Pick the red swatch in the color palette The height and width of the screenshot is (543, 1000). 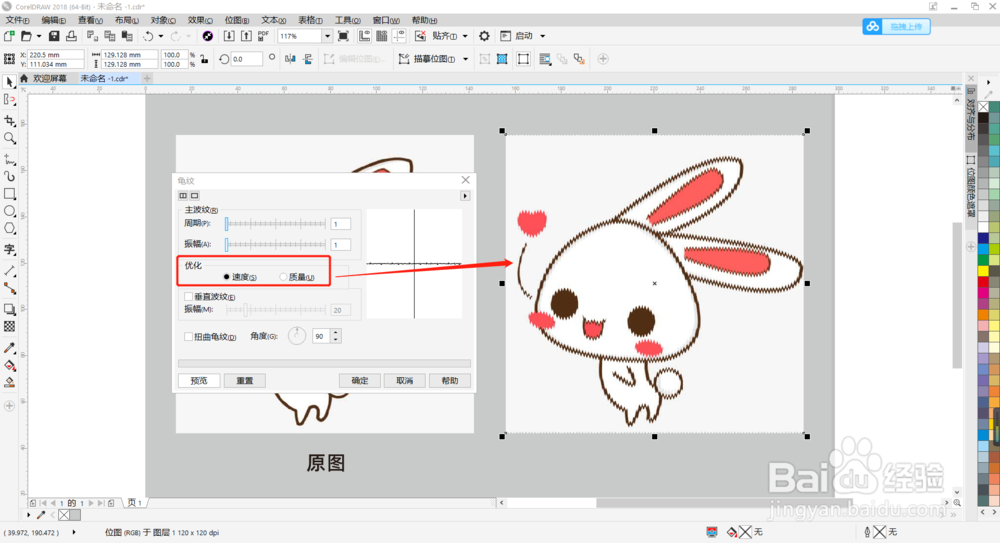tap(983, 281)
